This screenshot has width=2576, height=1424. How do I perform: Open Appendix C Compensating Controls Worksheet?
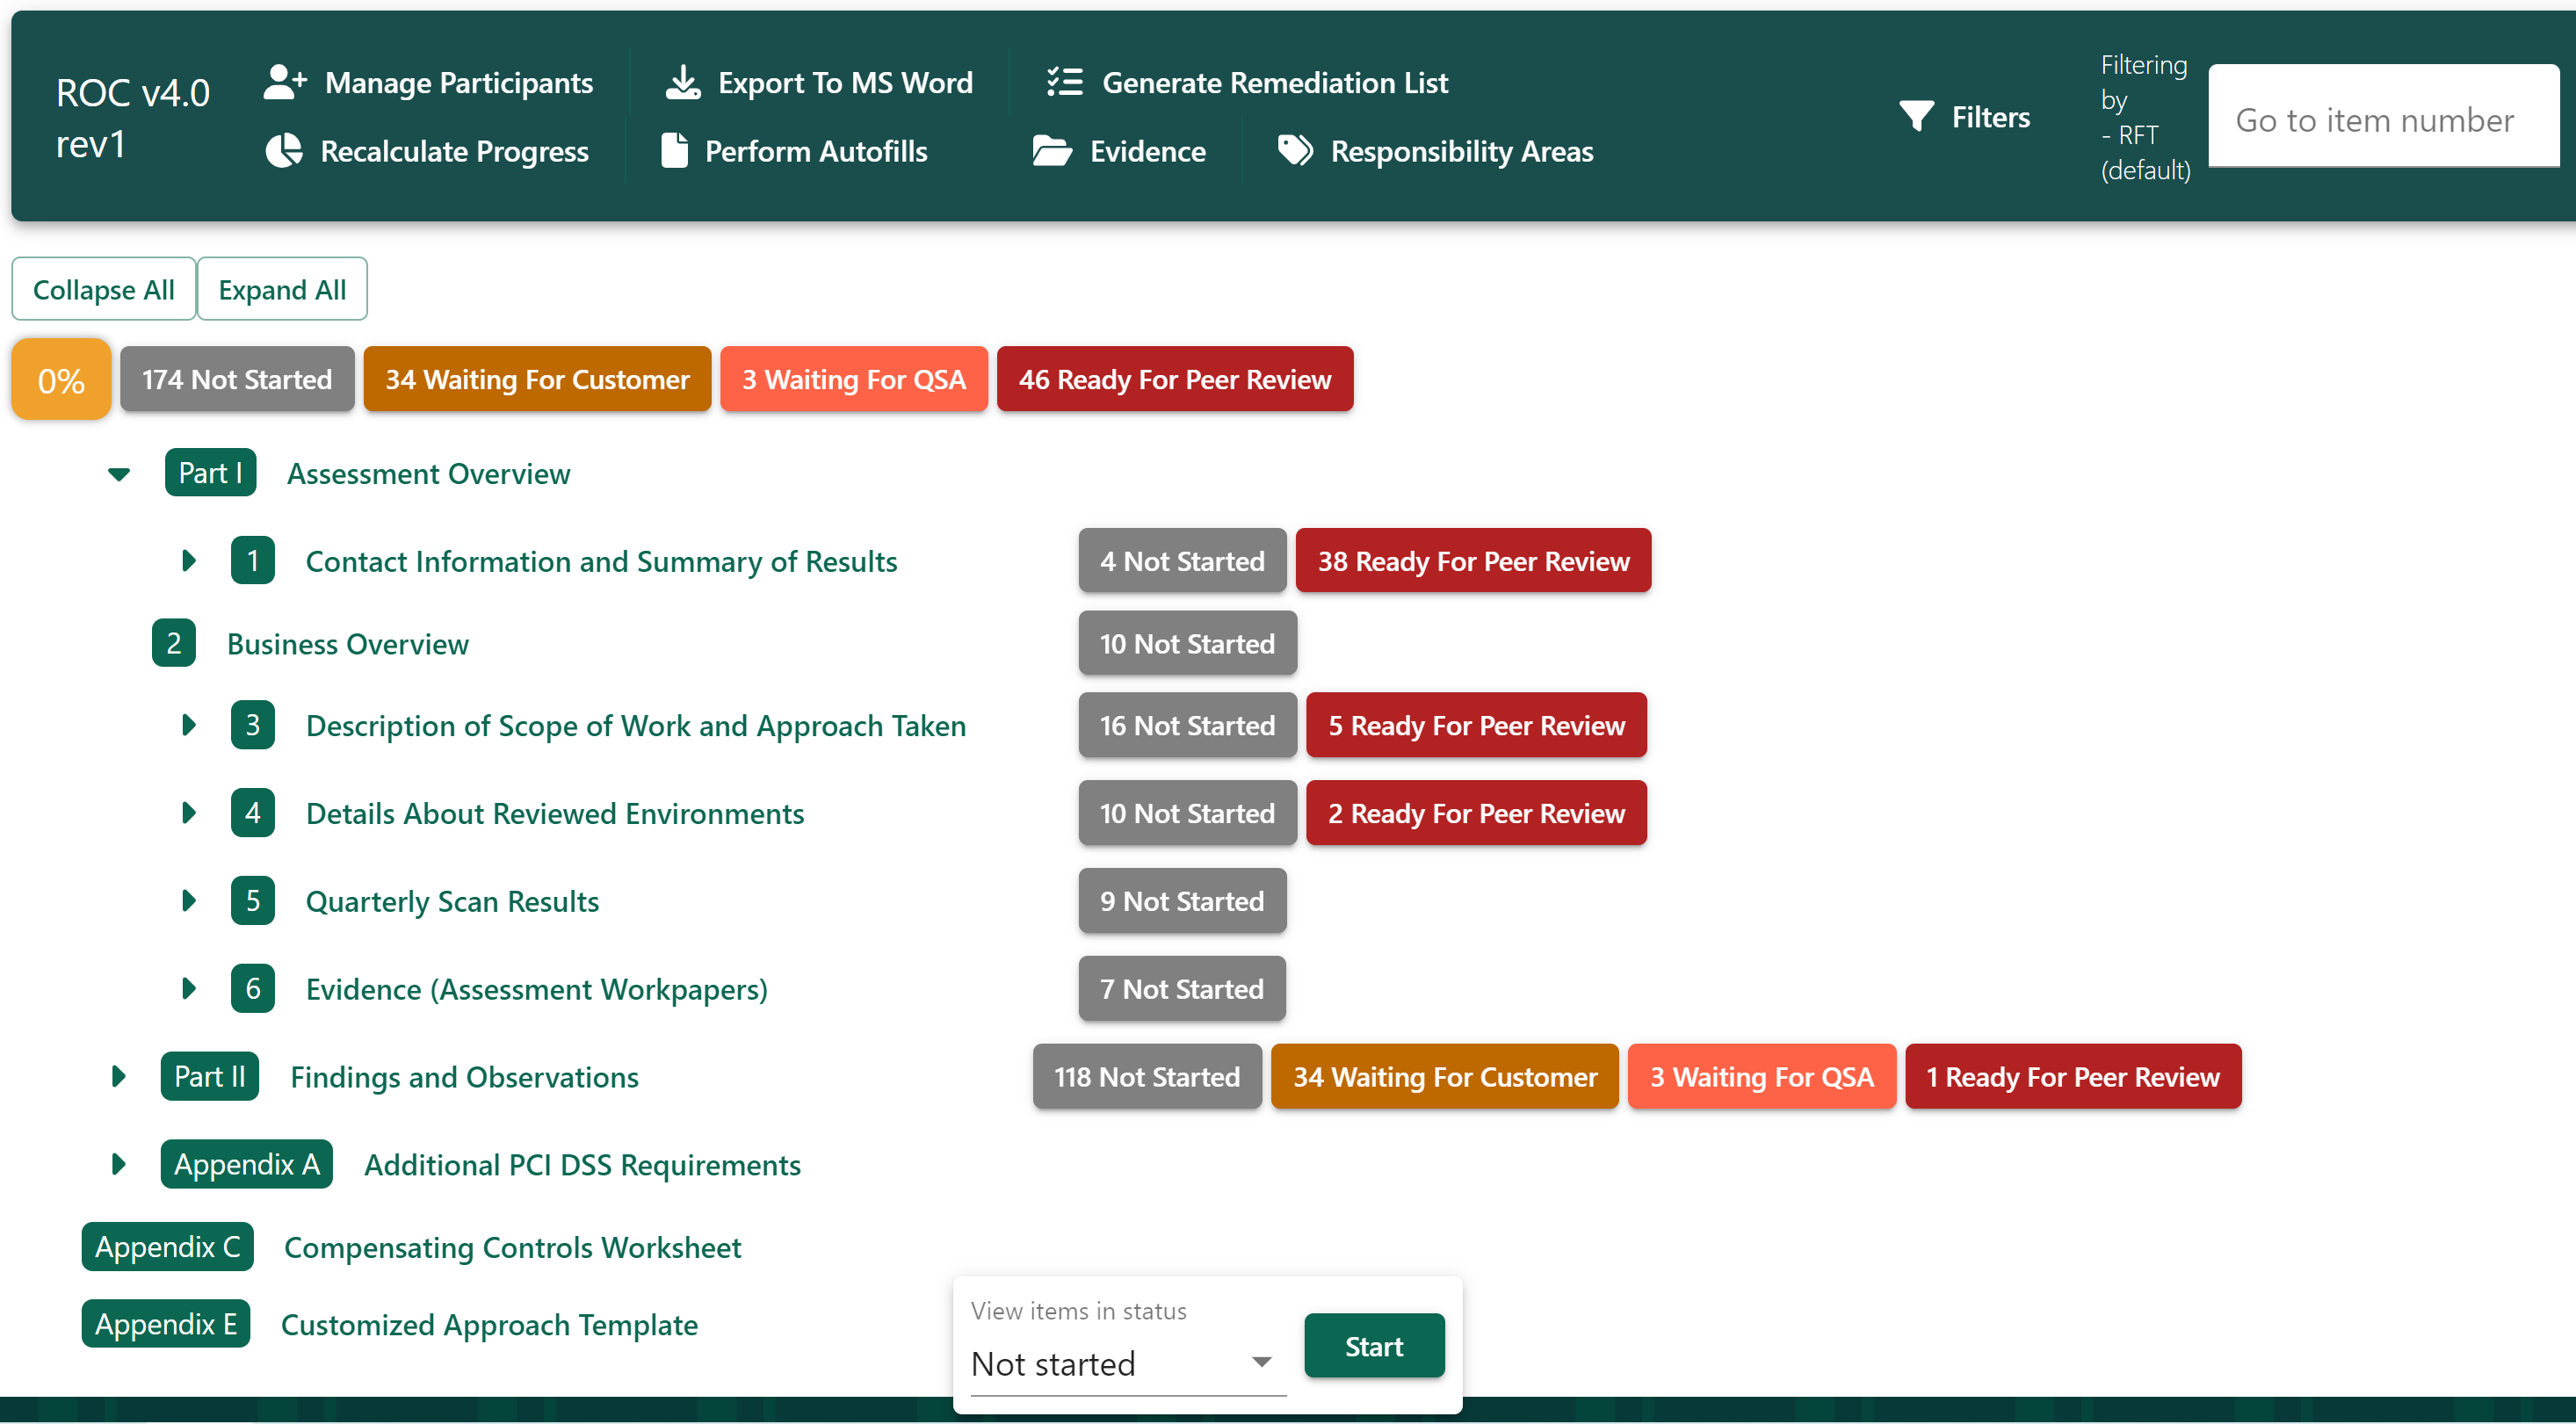(x=512, y=1248)
